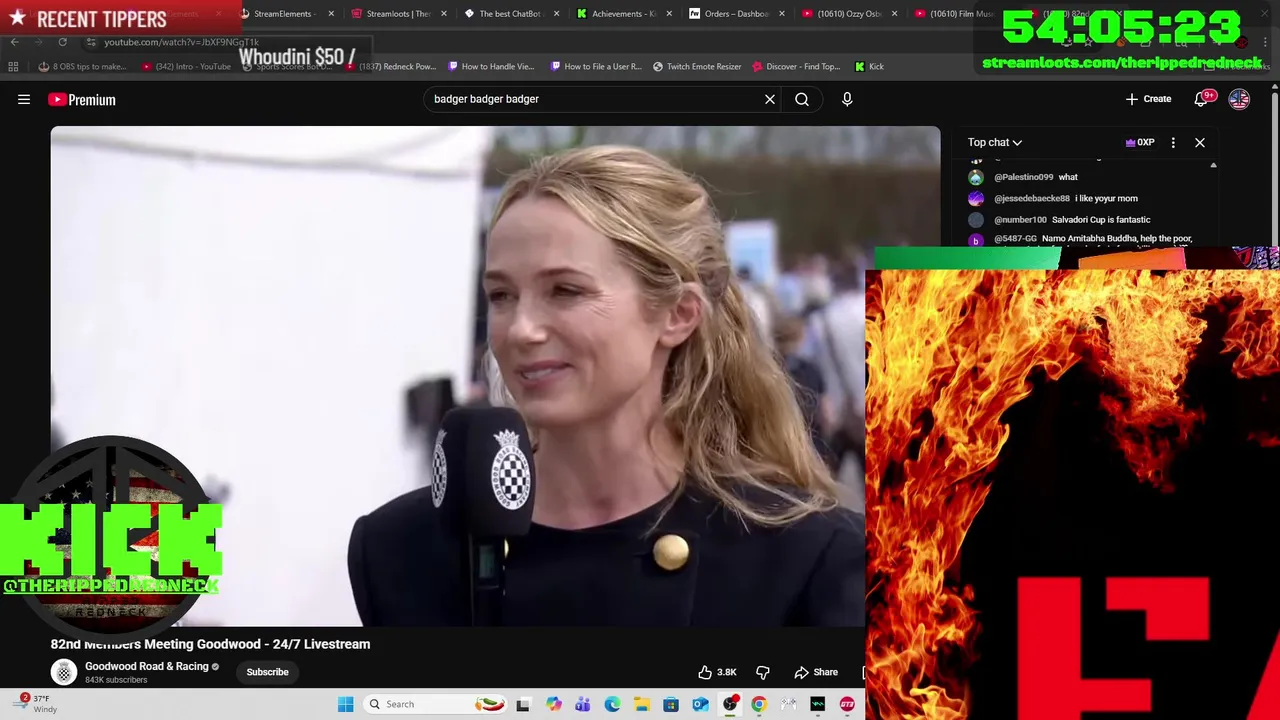Open Windows Start menu

(346, 704)
